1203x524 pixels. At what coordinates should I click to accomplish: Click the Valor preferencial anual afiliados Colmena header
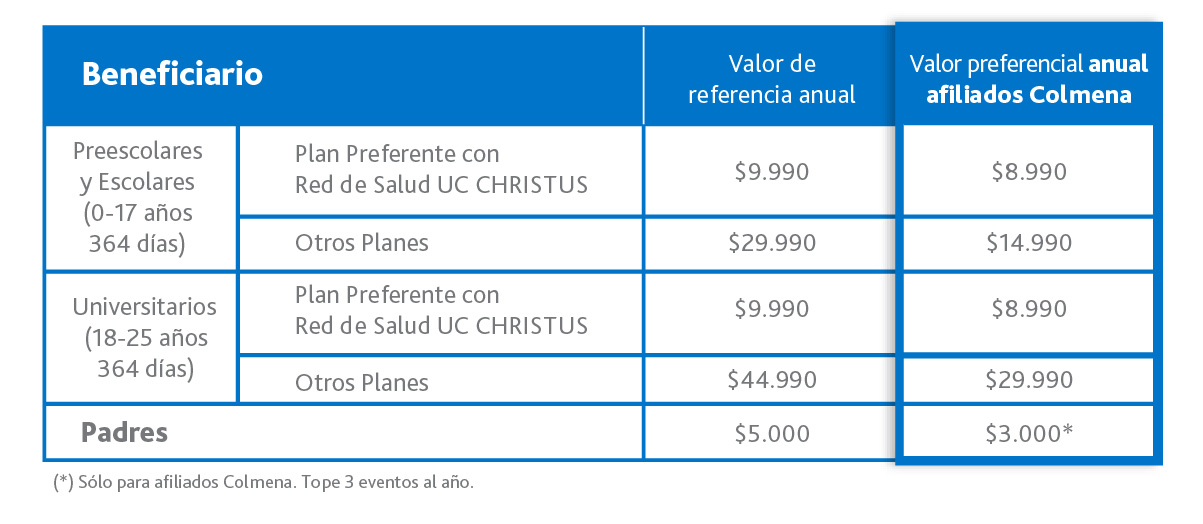coord(1028,80)
